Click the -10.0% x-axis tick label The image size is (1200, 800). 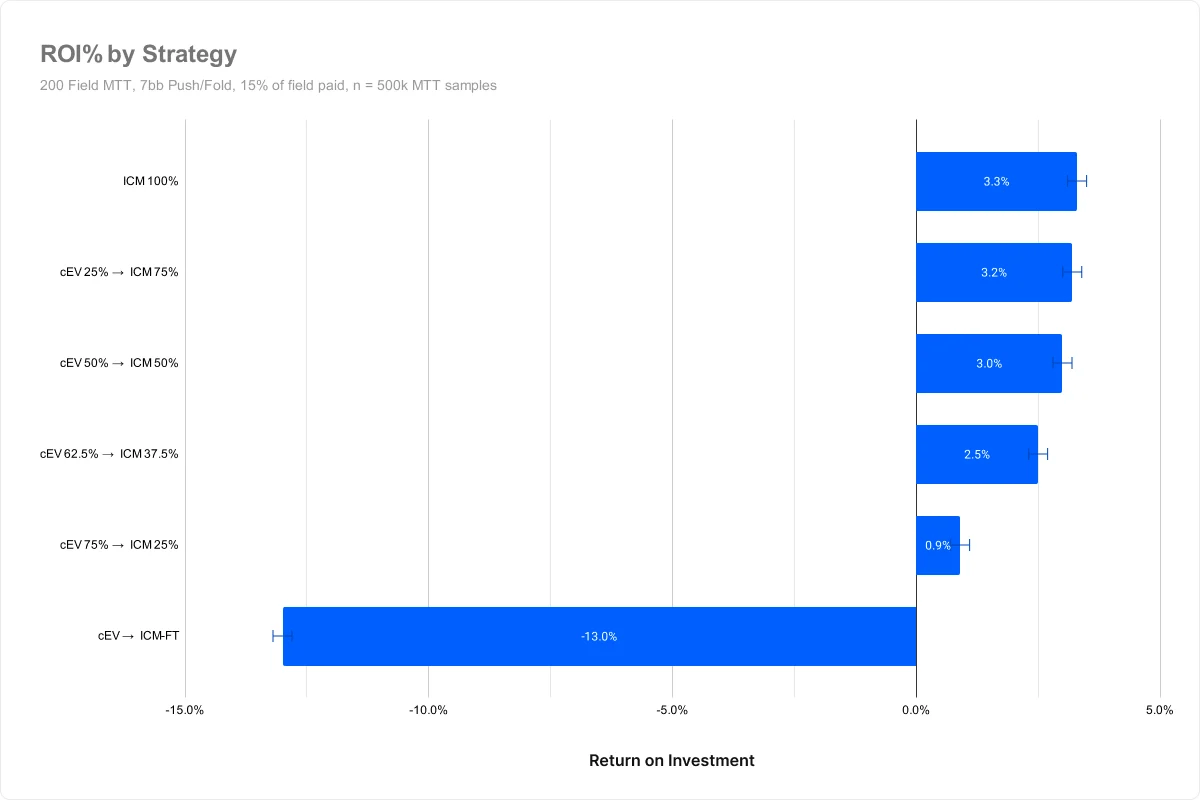pos(428,710)
